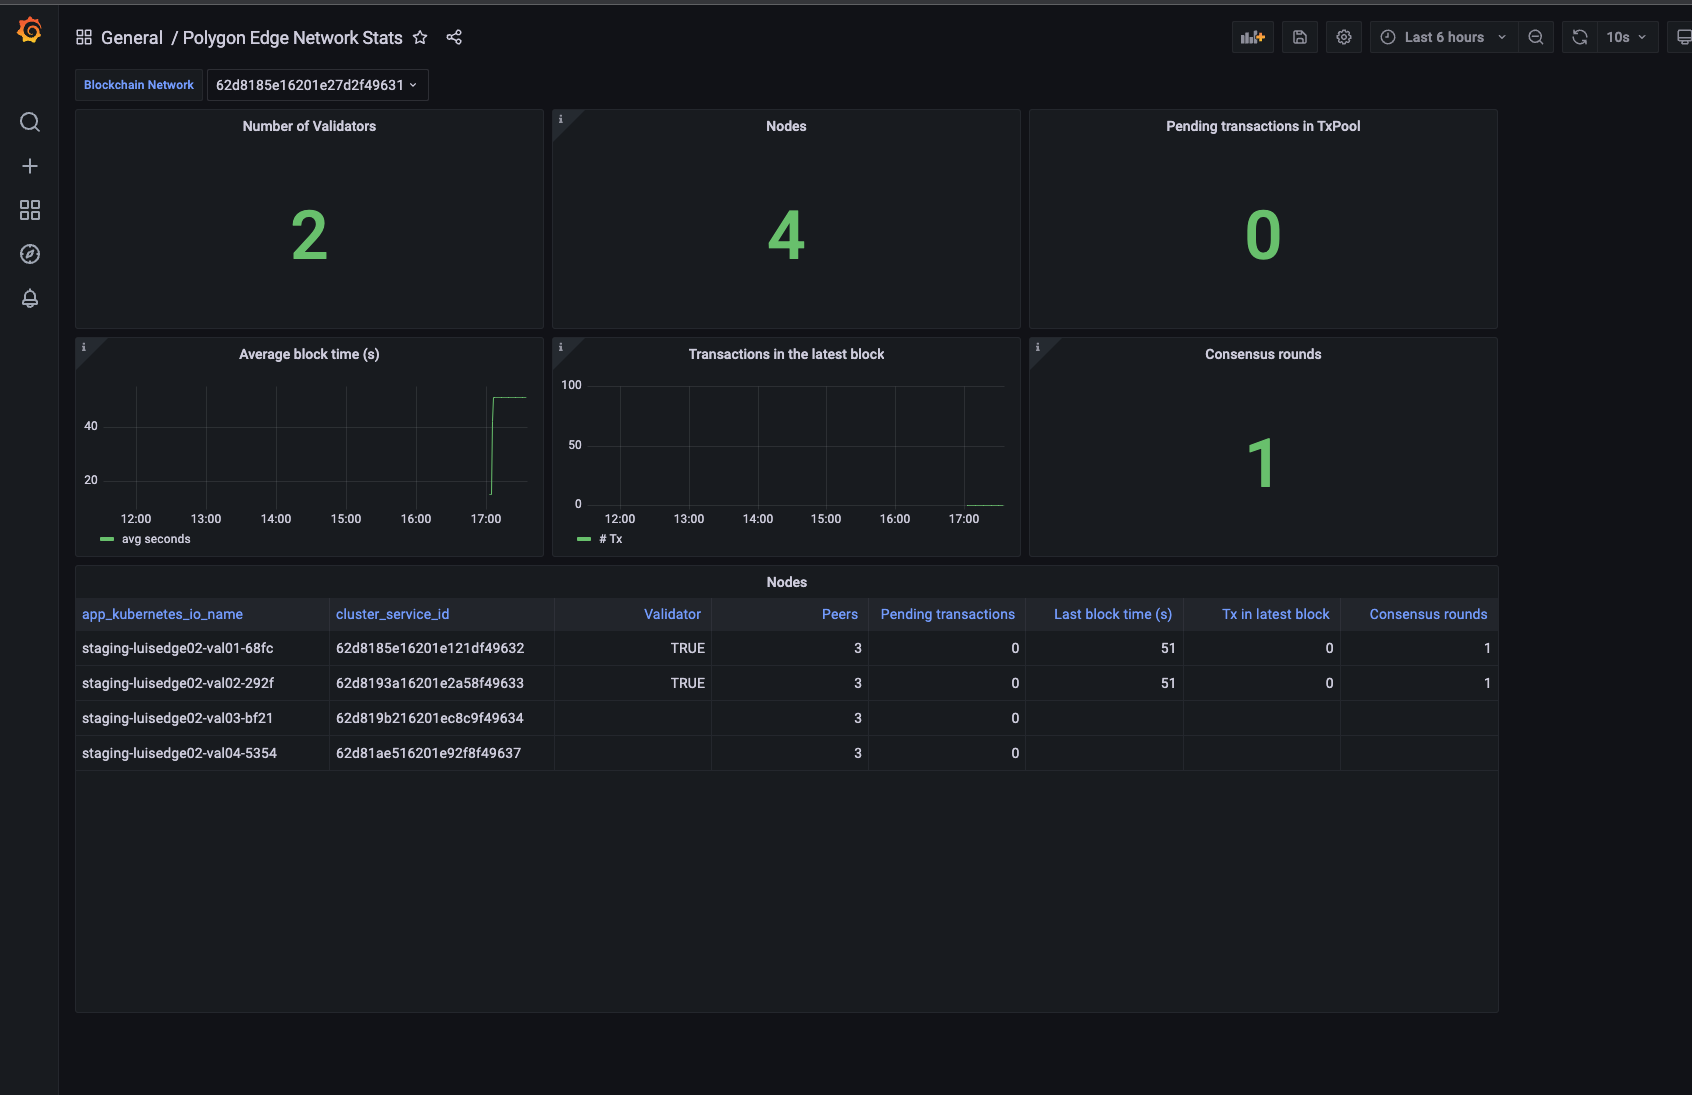Click the Polygon Edge Network Stats breadcrumb
Screen dimensions: 1692x1095
(x=292, y=37)
